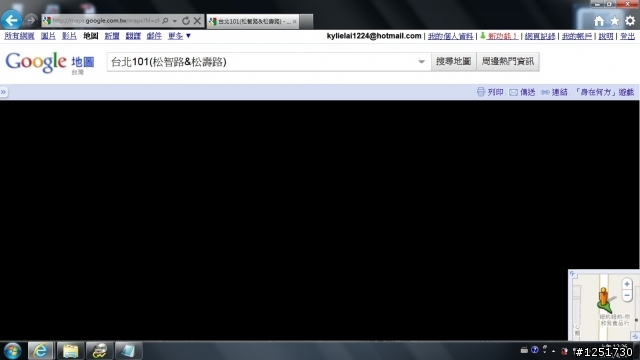
Task: Open the 新聞 link
Action: coord(112,36)
